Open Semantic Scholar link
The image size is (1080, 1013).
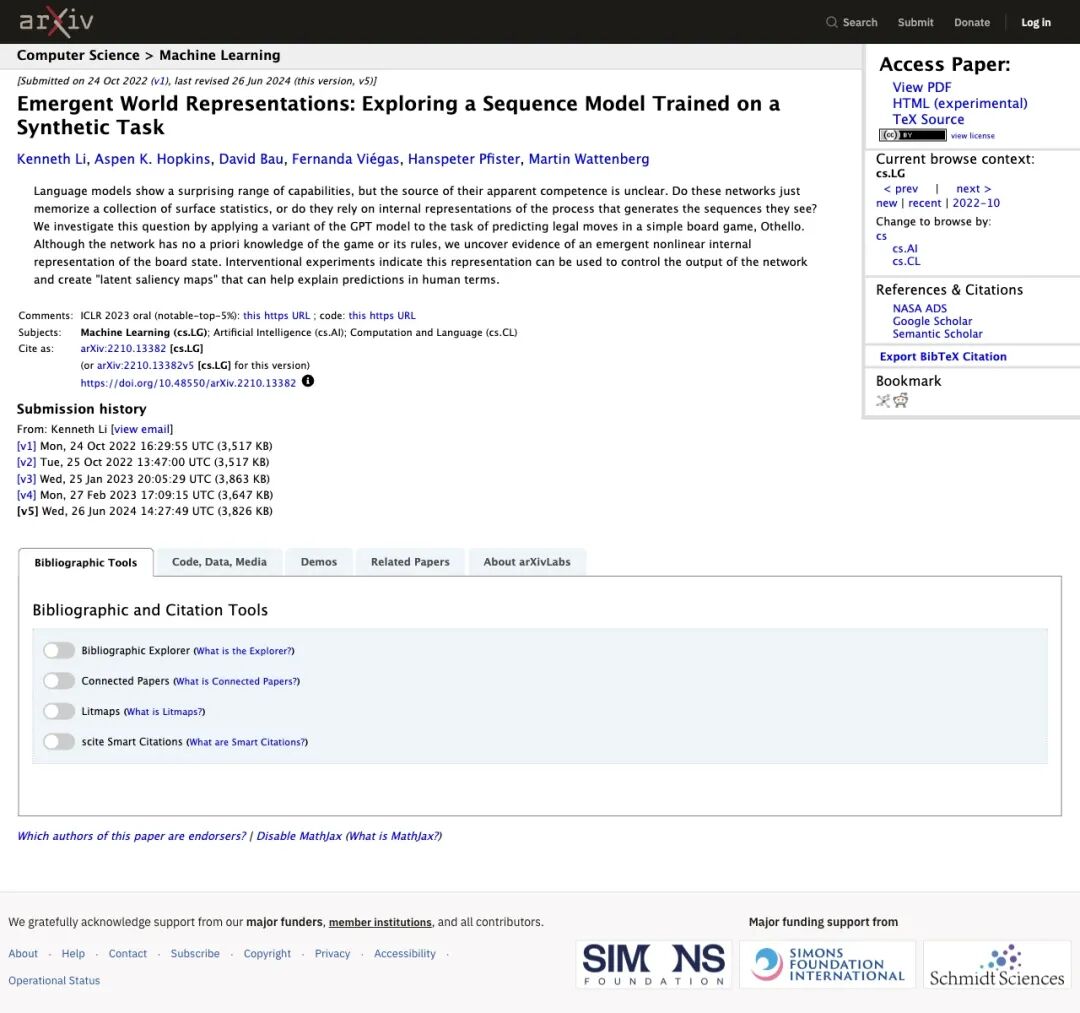click(x=937, y=334)
